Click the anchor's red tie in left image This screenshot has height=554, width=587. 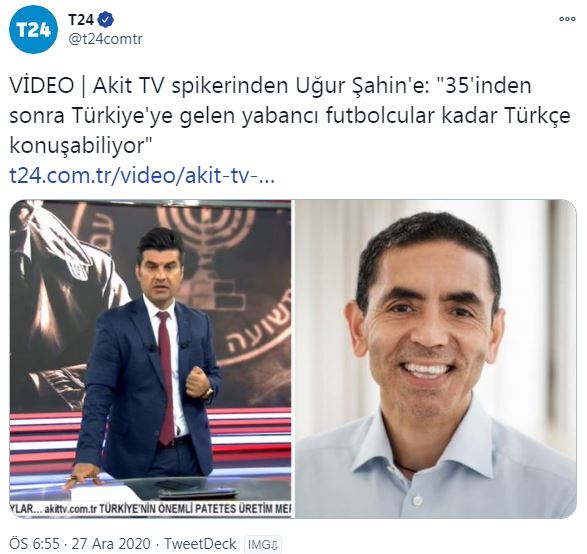(166, 378)
